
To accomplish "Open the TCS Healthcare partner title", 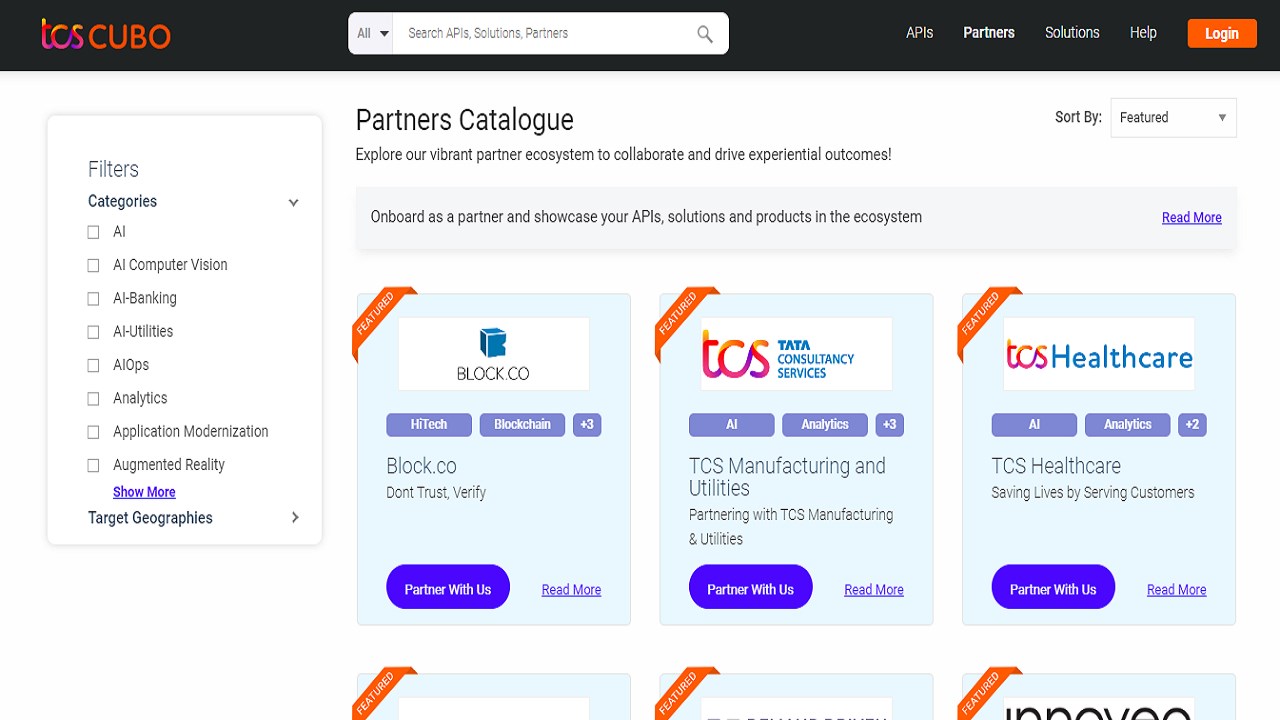I will [x=1056, y=466].
